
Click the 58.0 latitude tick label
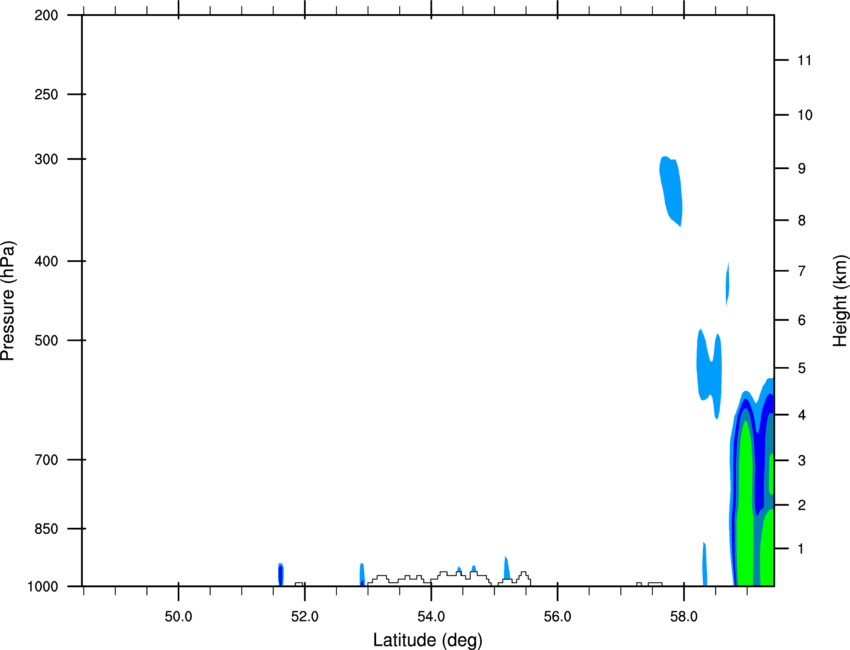click(x=684, y=617)
